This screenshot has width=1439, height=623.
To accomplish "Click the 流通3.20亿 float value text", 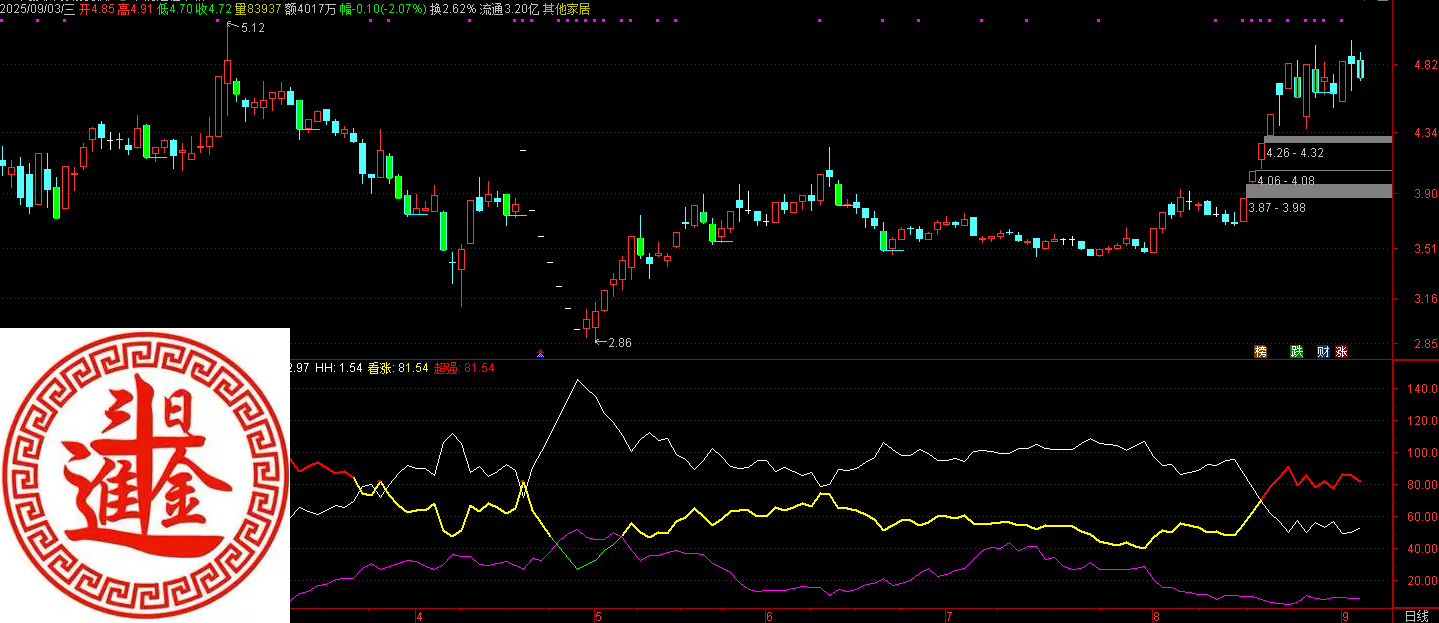I will tap(510, 9).
